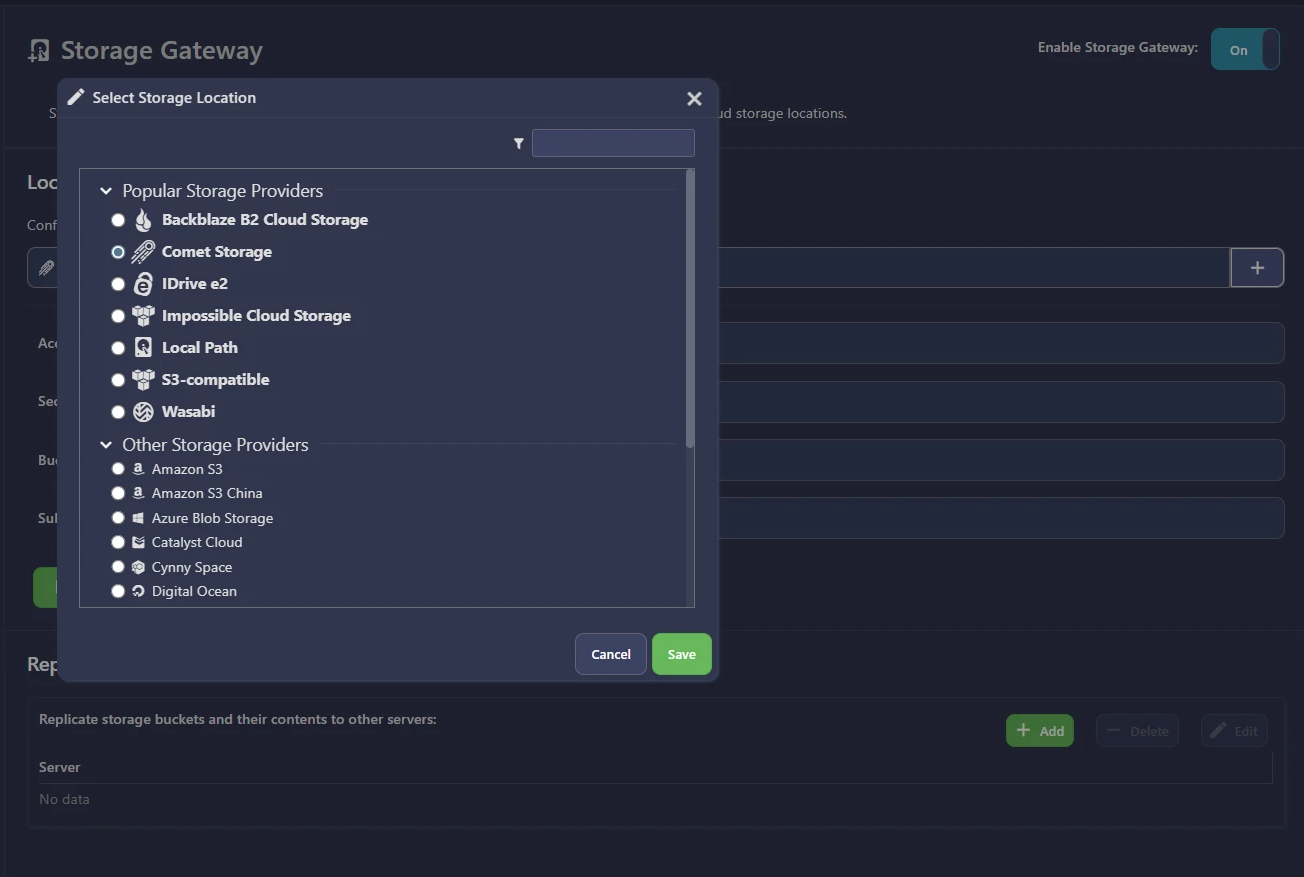Click the Add replication server button
The width and height of the screenshot is (1304, 877).
(1040, 731)
